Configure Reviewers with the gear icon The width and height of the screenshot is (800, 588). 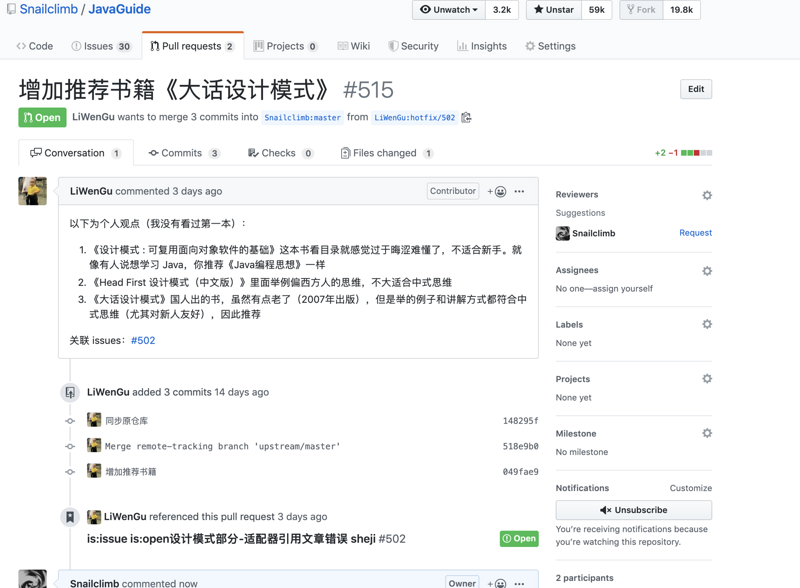point(707,195)
